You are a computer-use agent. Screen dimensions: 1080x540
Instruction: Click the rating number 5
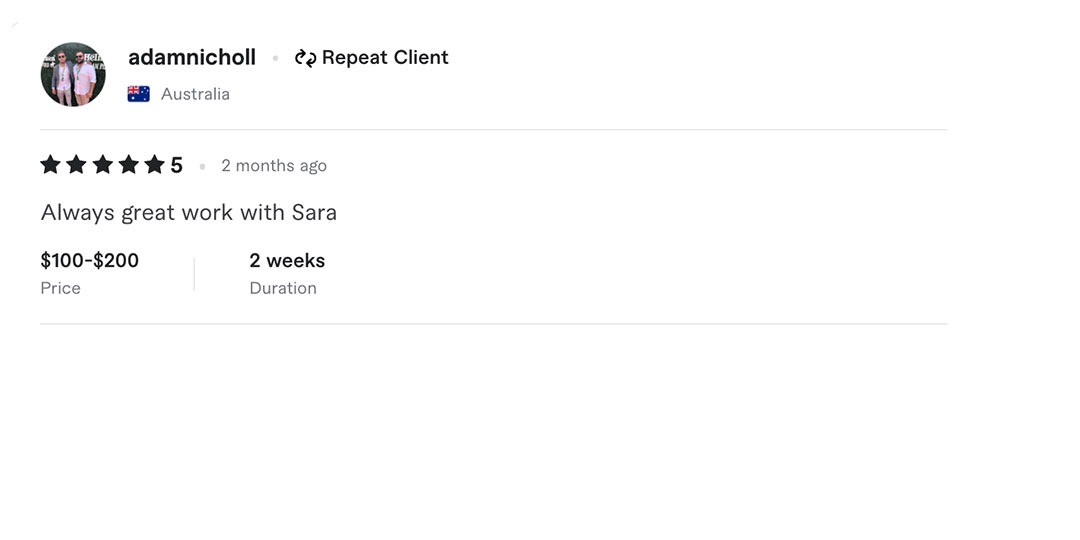tap(177, 165)
